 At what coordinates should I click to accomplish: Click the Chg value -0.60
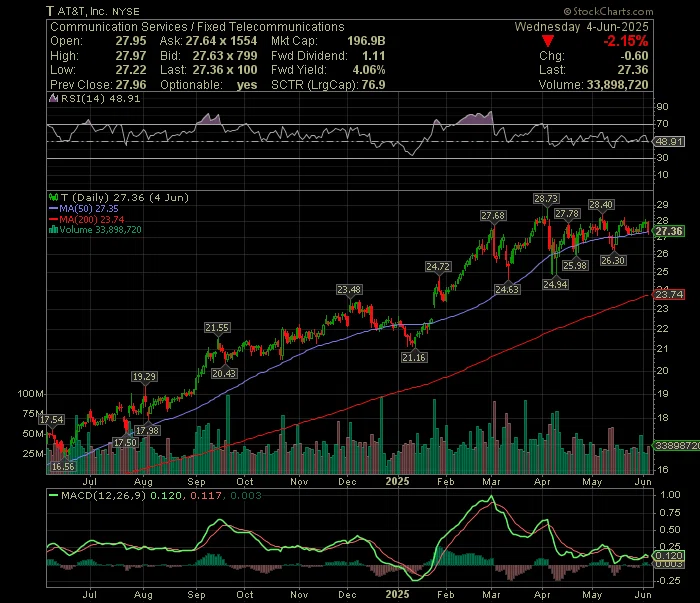(634, 56)
